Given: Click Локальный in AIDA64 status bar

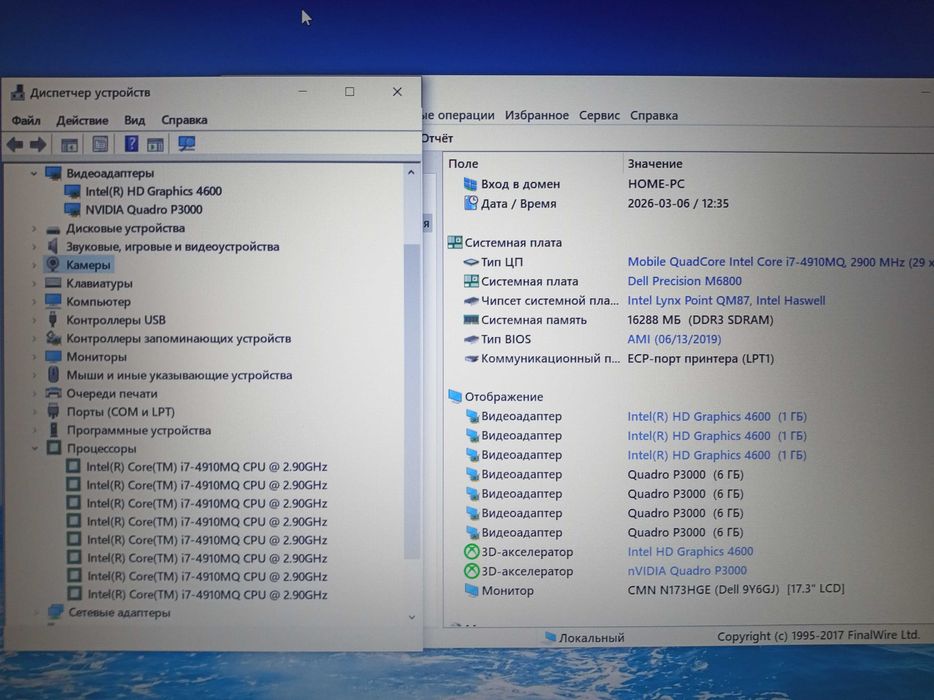Looking at the screenshot, I should [x=591, y=638].
